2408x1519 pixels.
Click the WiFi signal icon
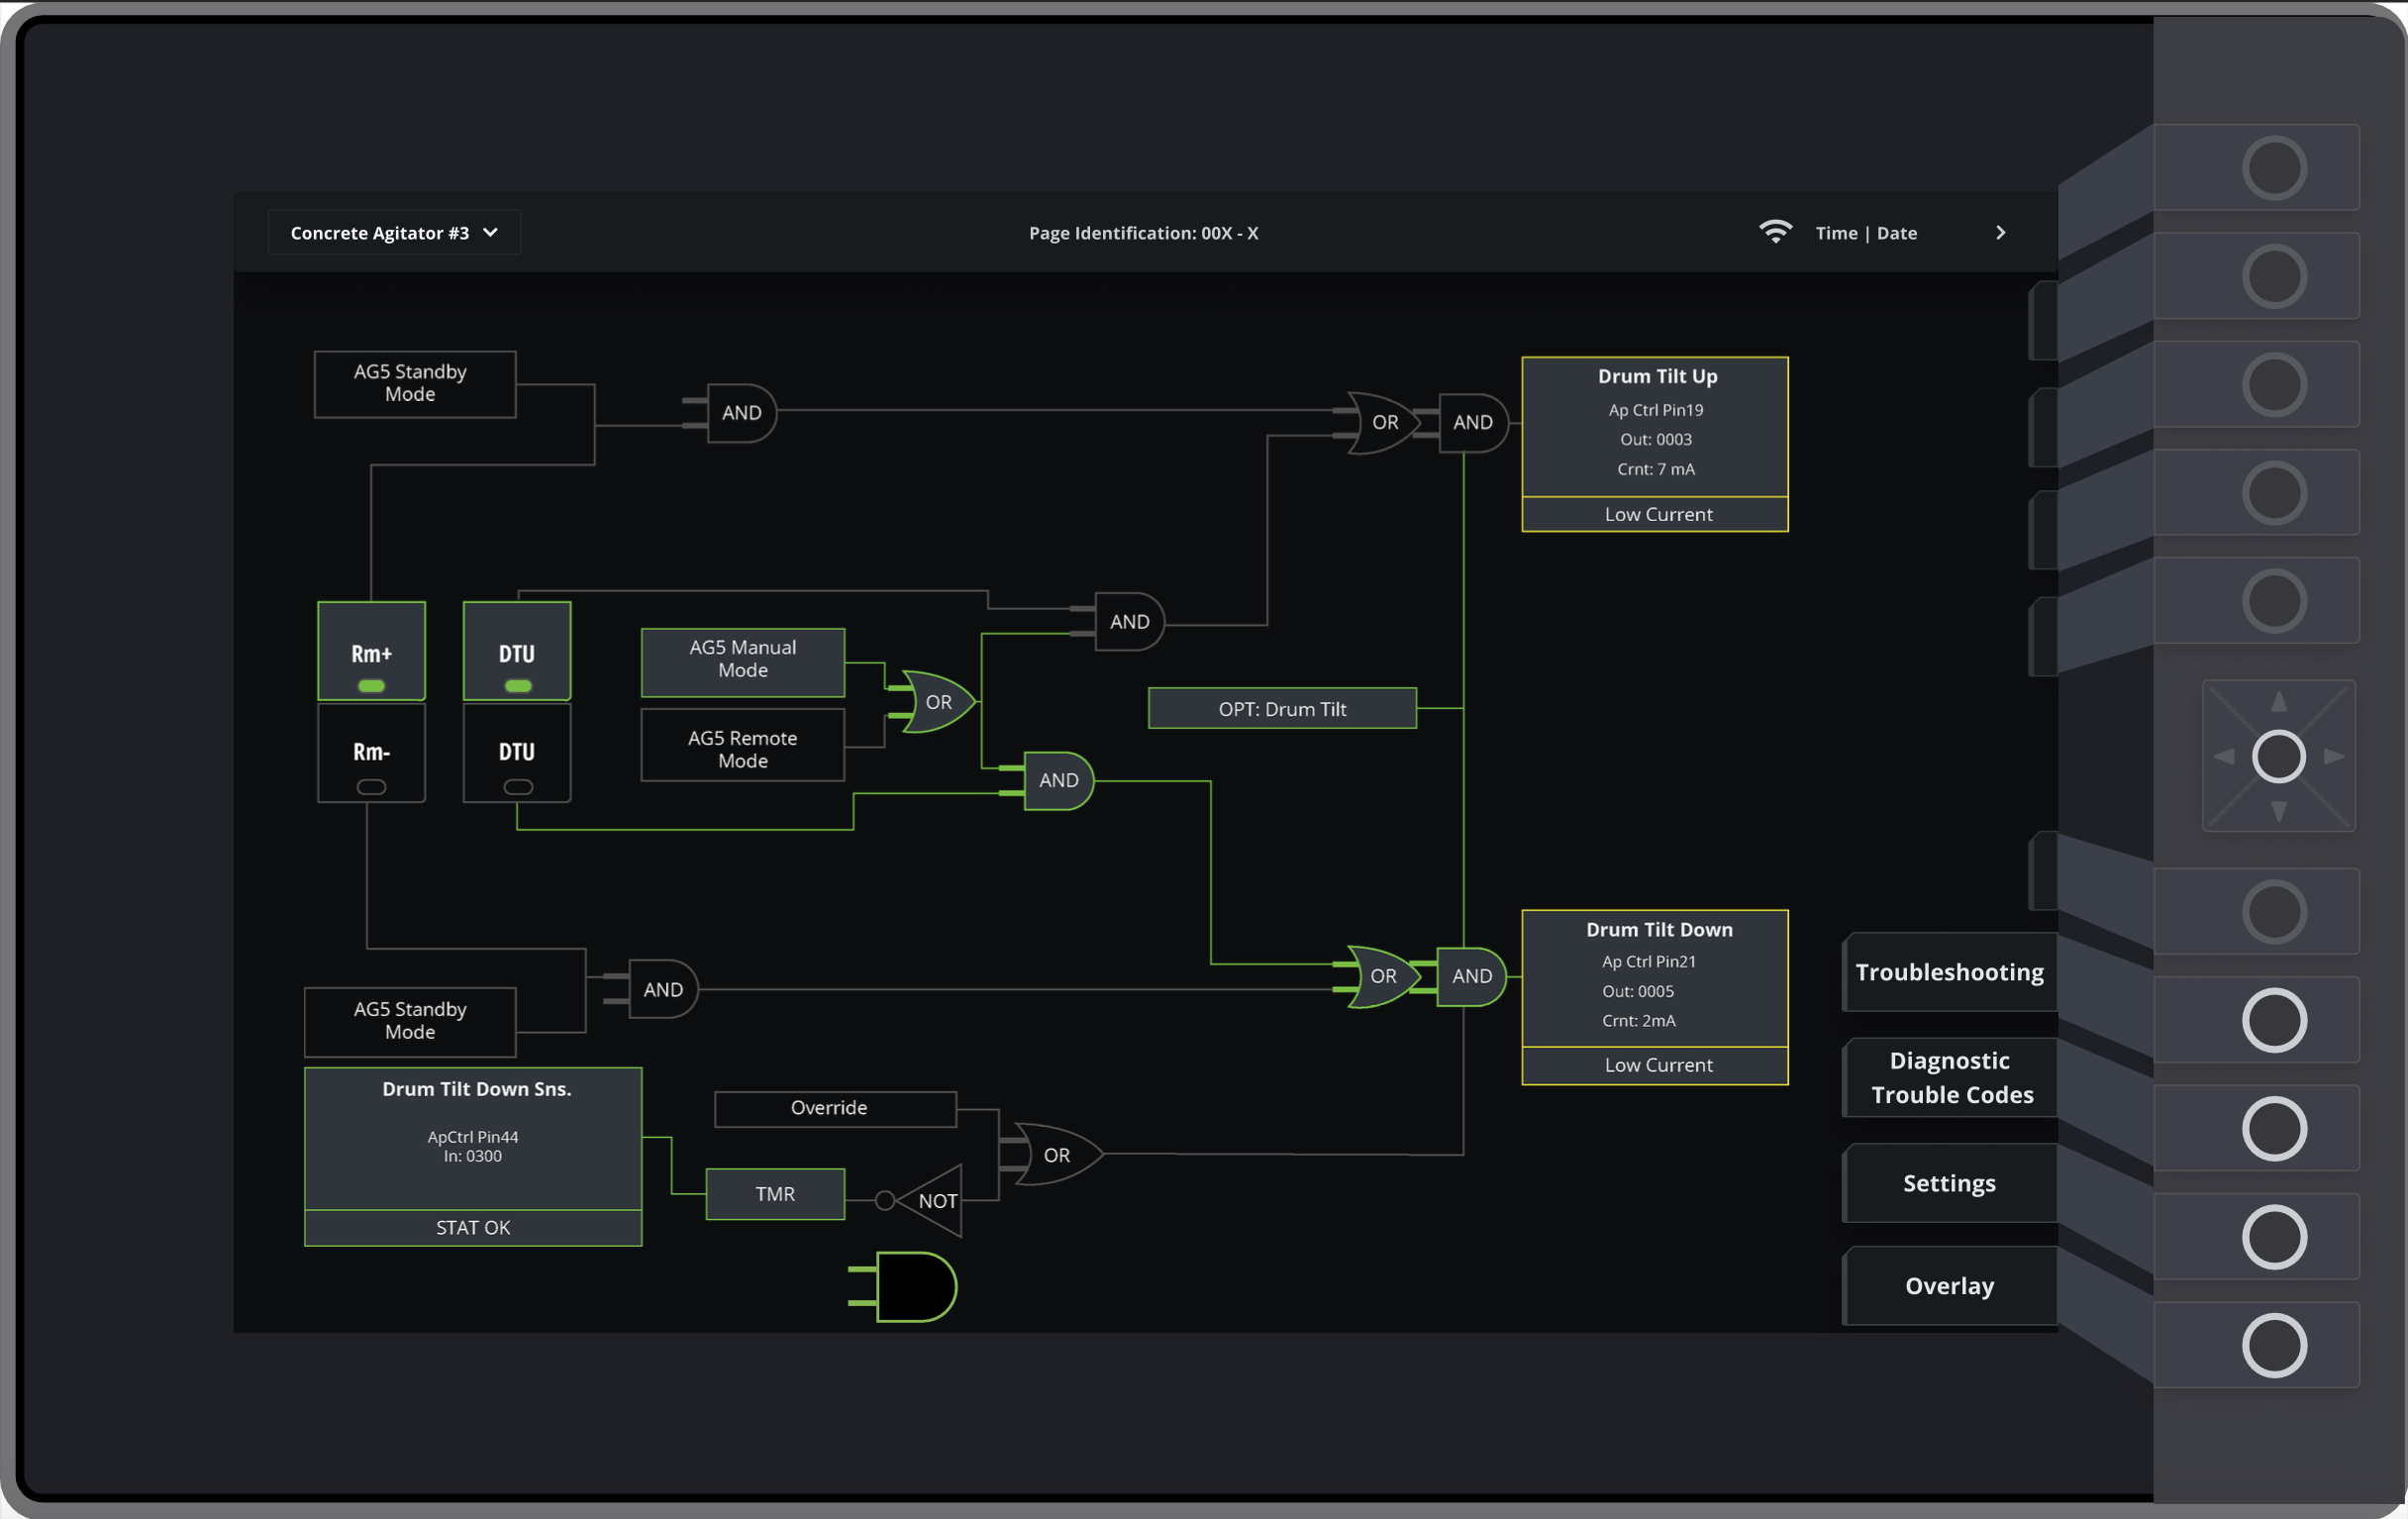1775,232
